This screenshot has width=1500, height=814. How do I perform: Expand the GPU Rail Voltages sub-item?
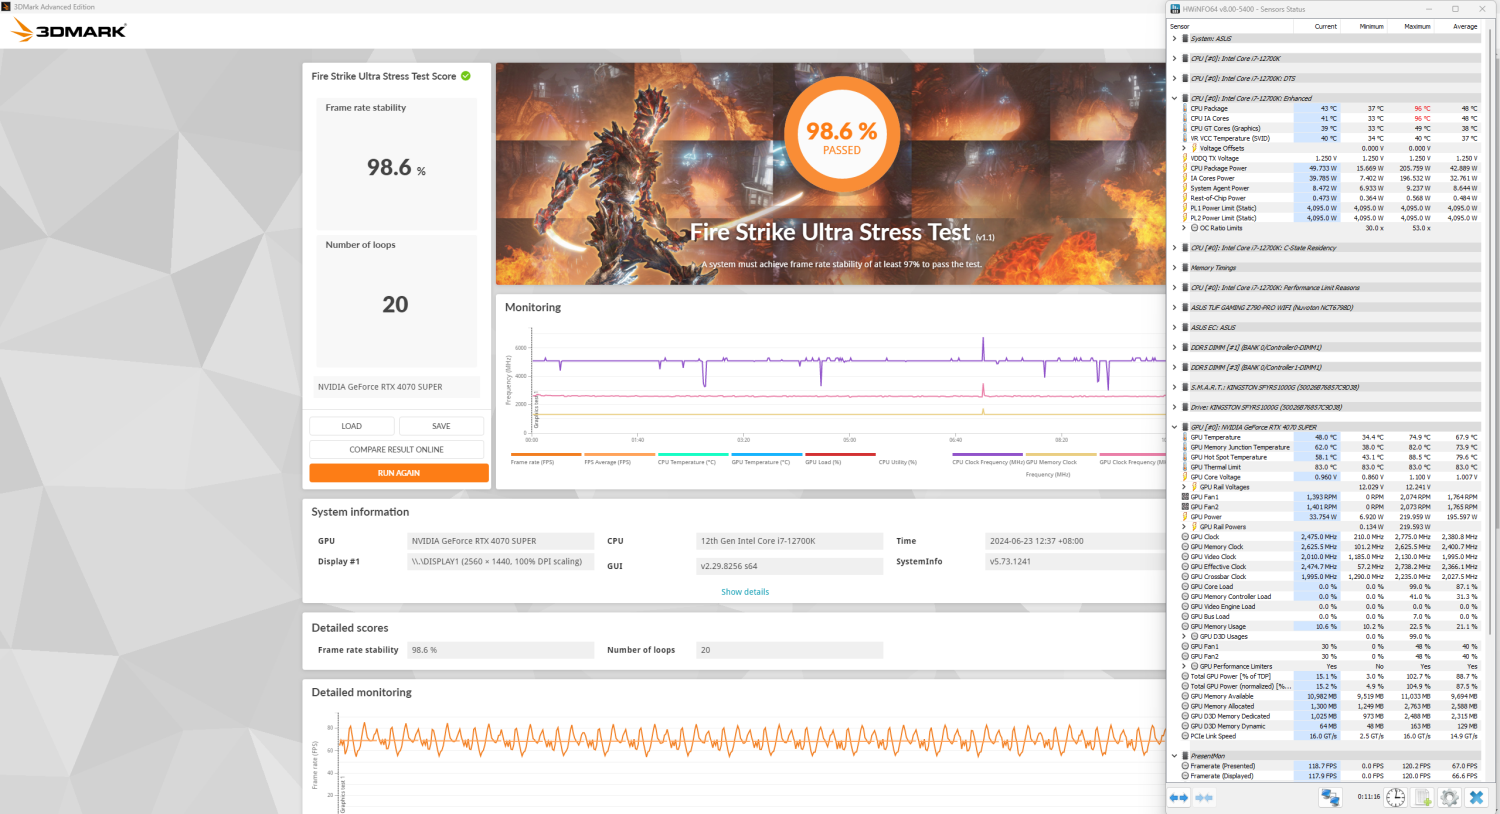(1184, 487)
